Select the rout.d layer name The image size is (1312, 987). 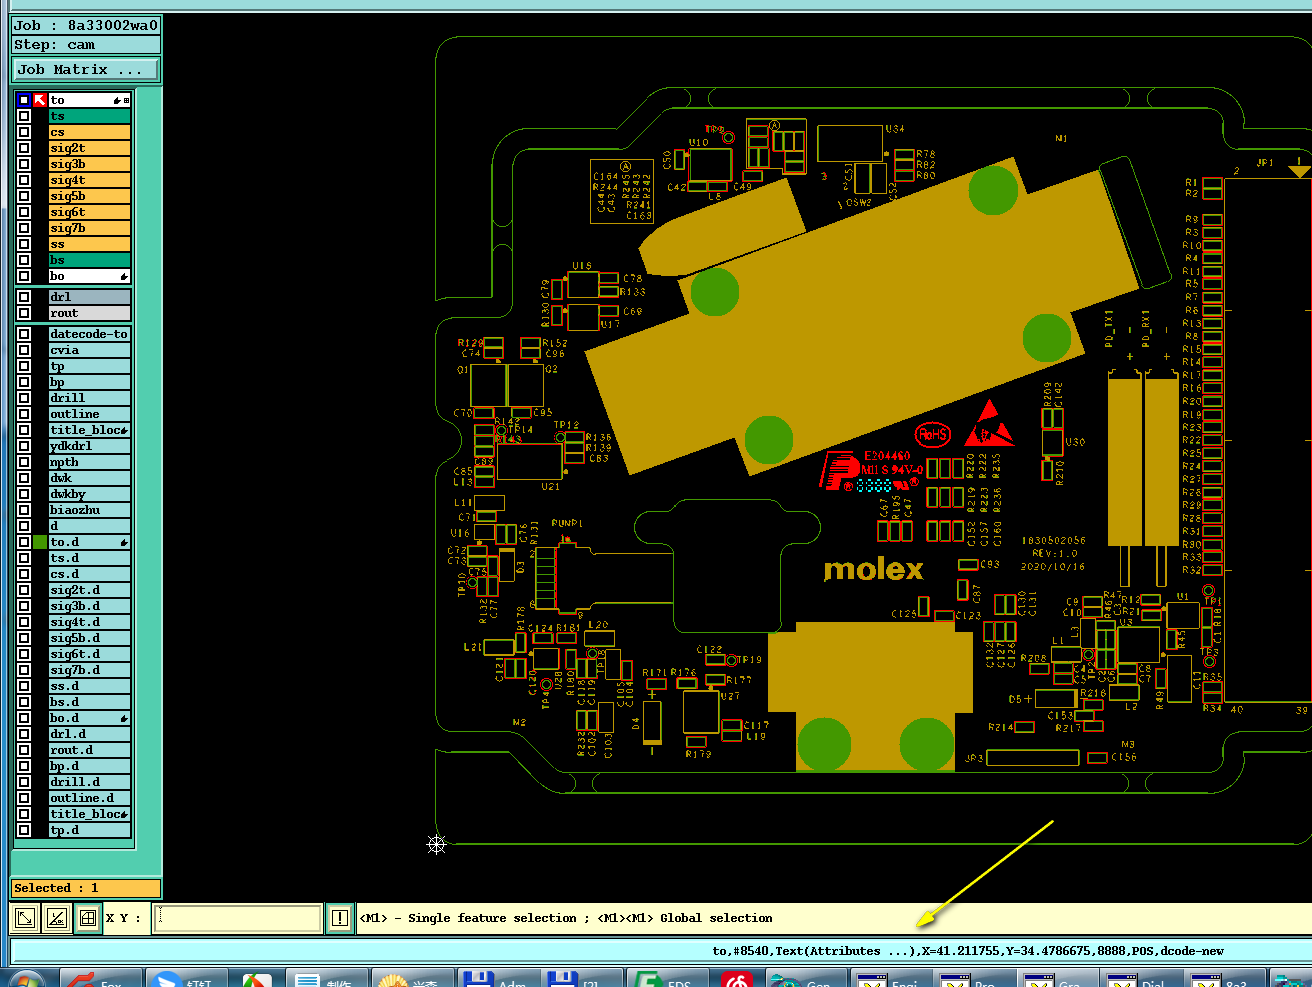pyautogui.click(x=90, y=750)
